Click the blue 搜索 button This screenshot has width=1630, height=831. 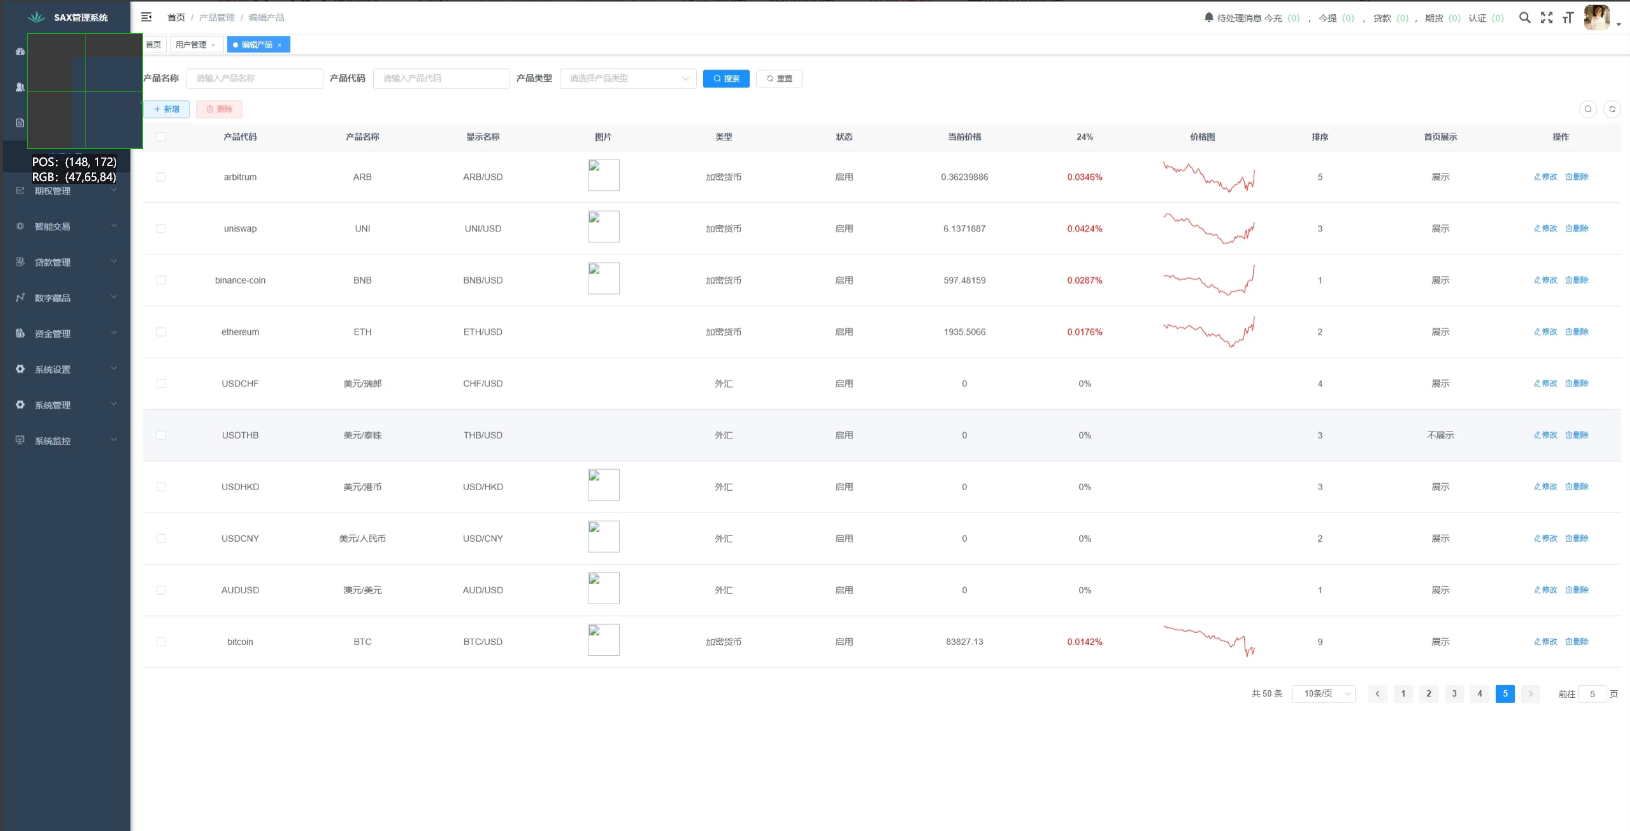coord(726,78)
